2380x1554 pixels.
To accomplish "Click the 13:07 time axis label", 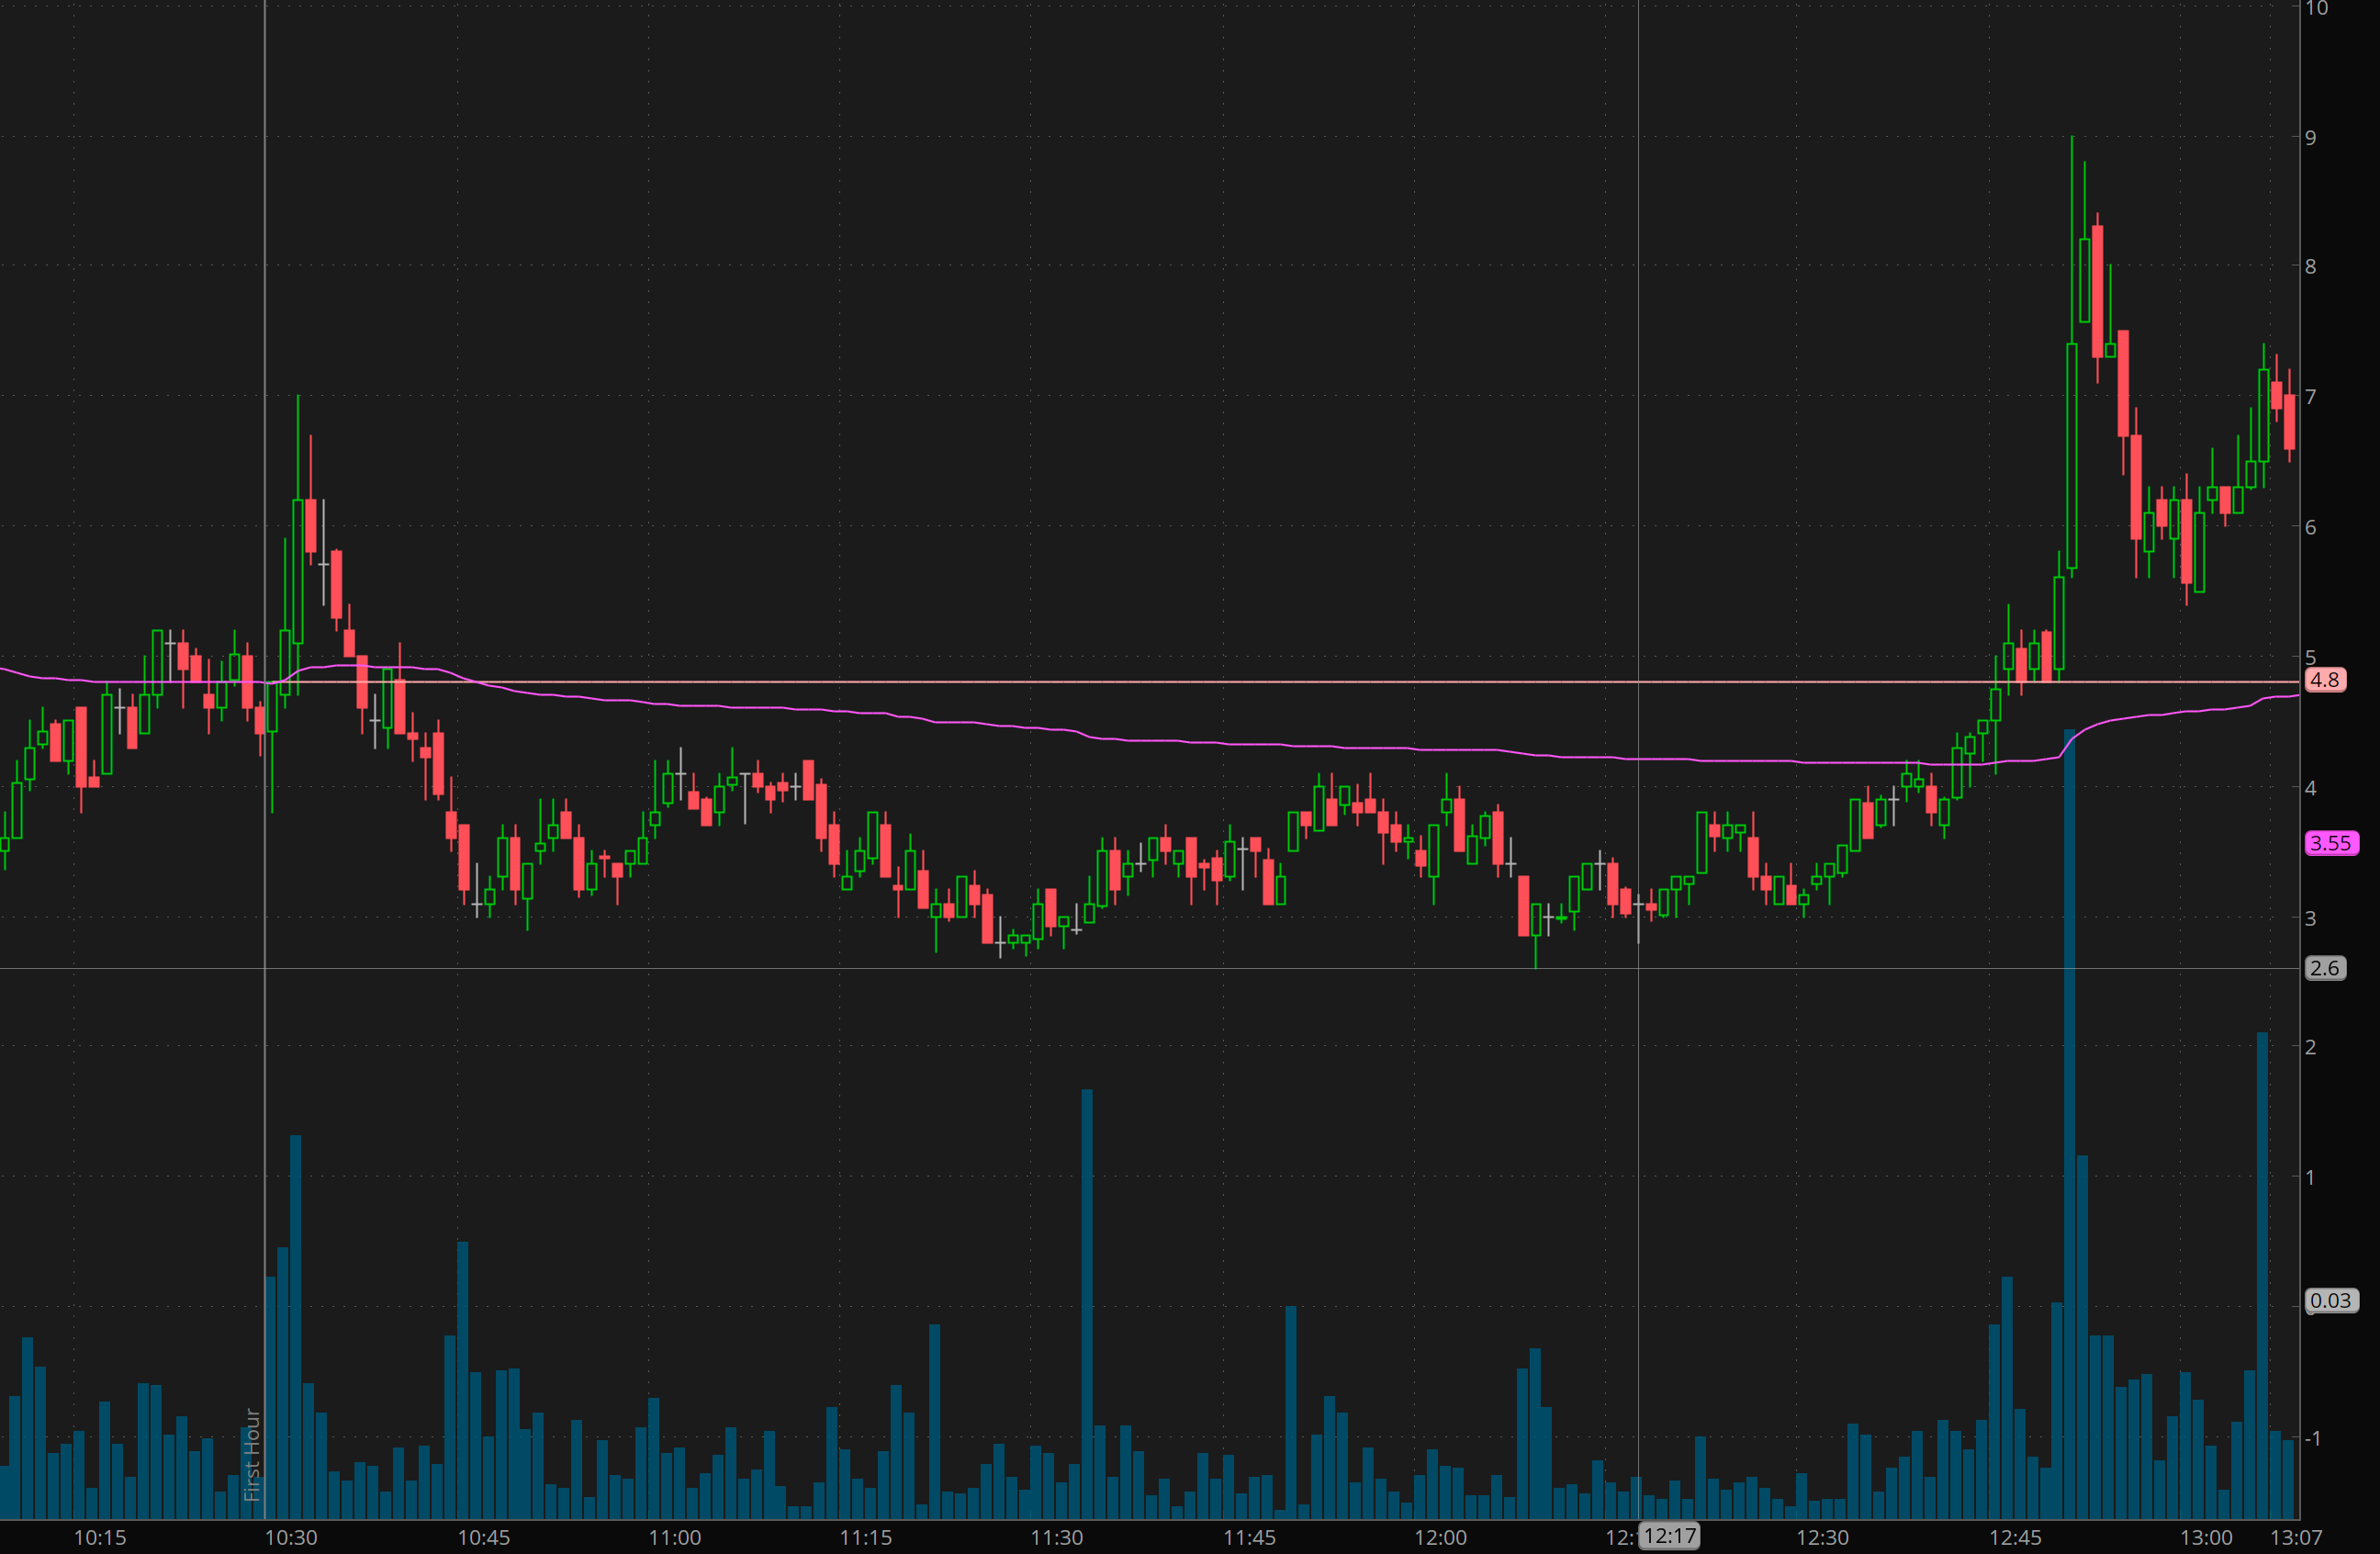I will tap(2296, 1538).
